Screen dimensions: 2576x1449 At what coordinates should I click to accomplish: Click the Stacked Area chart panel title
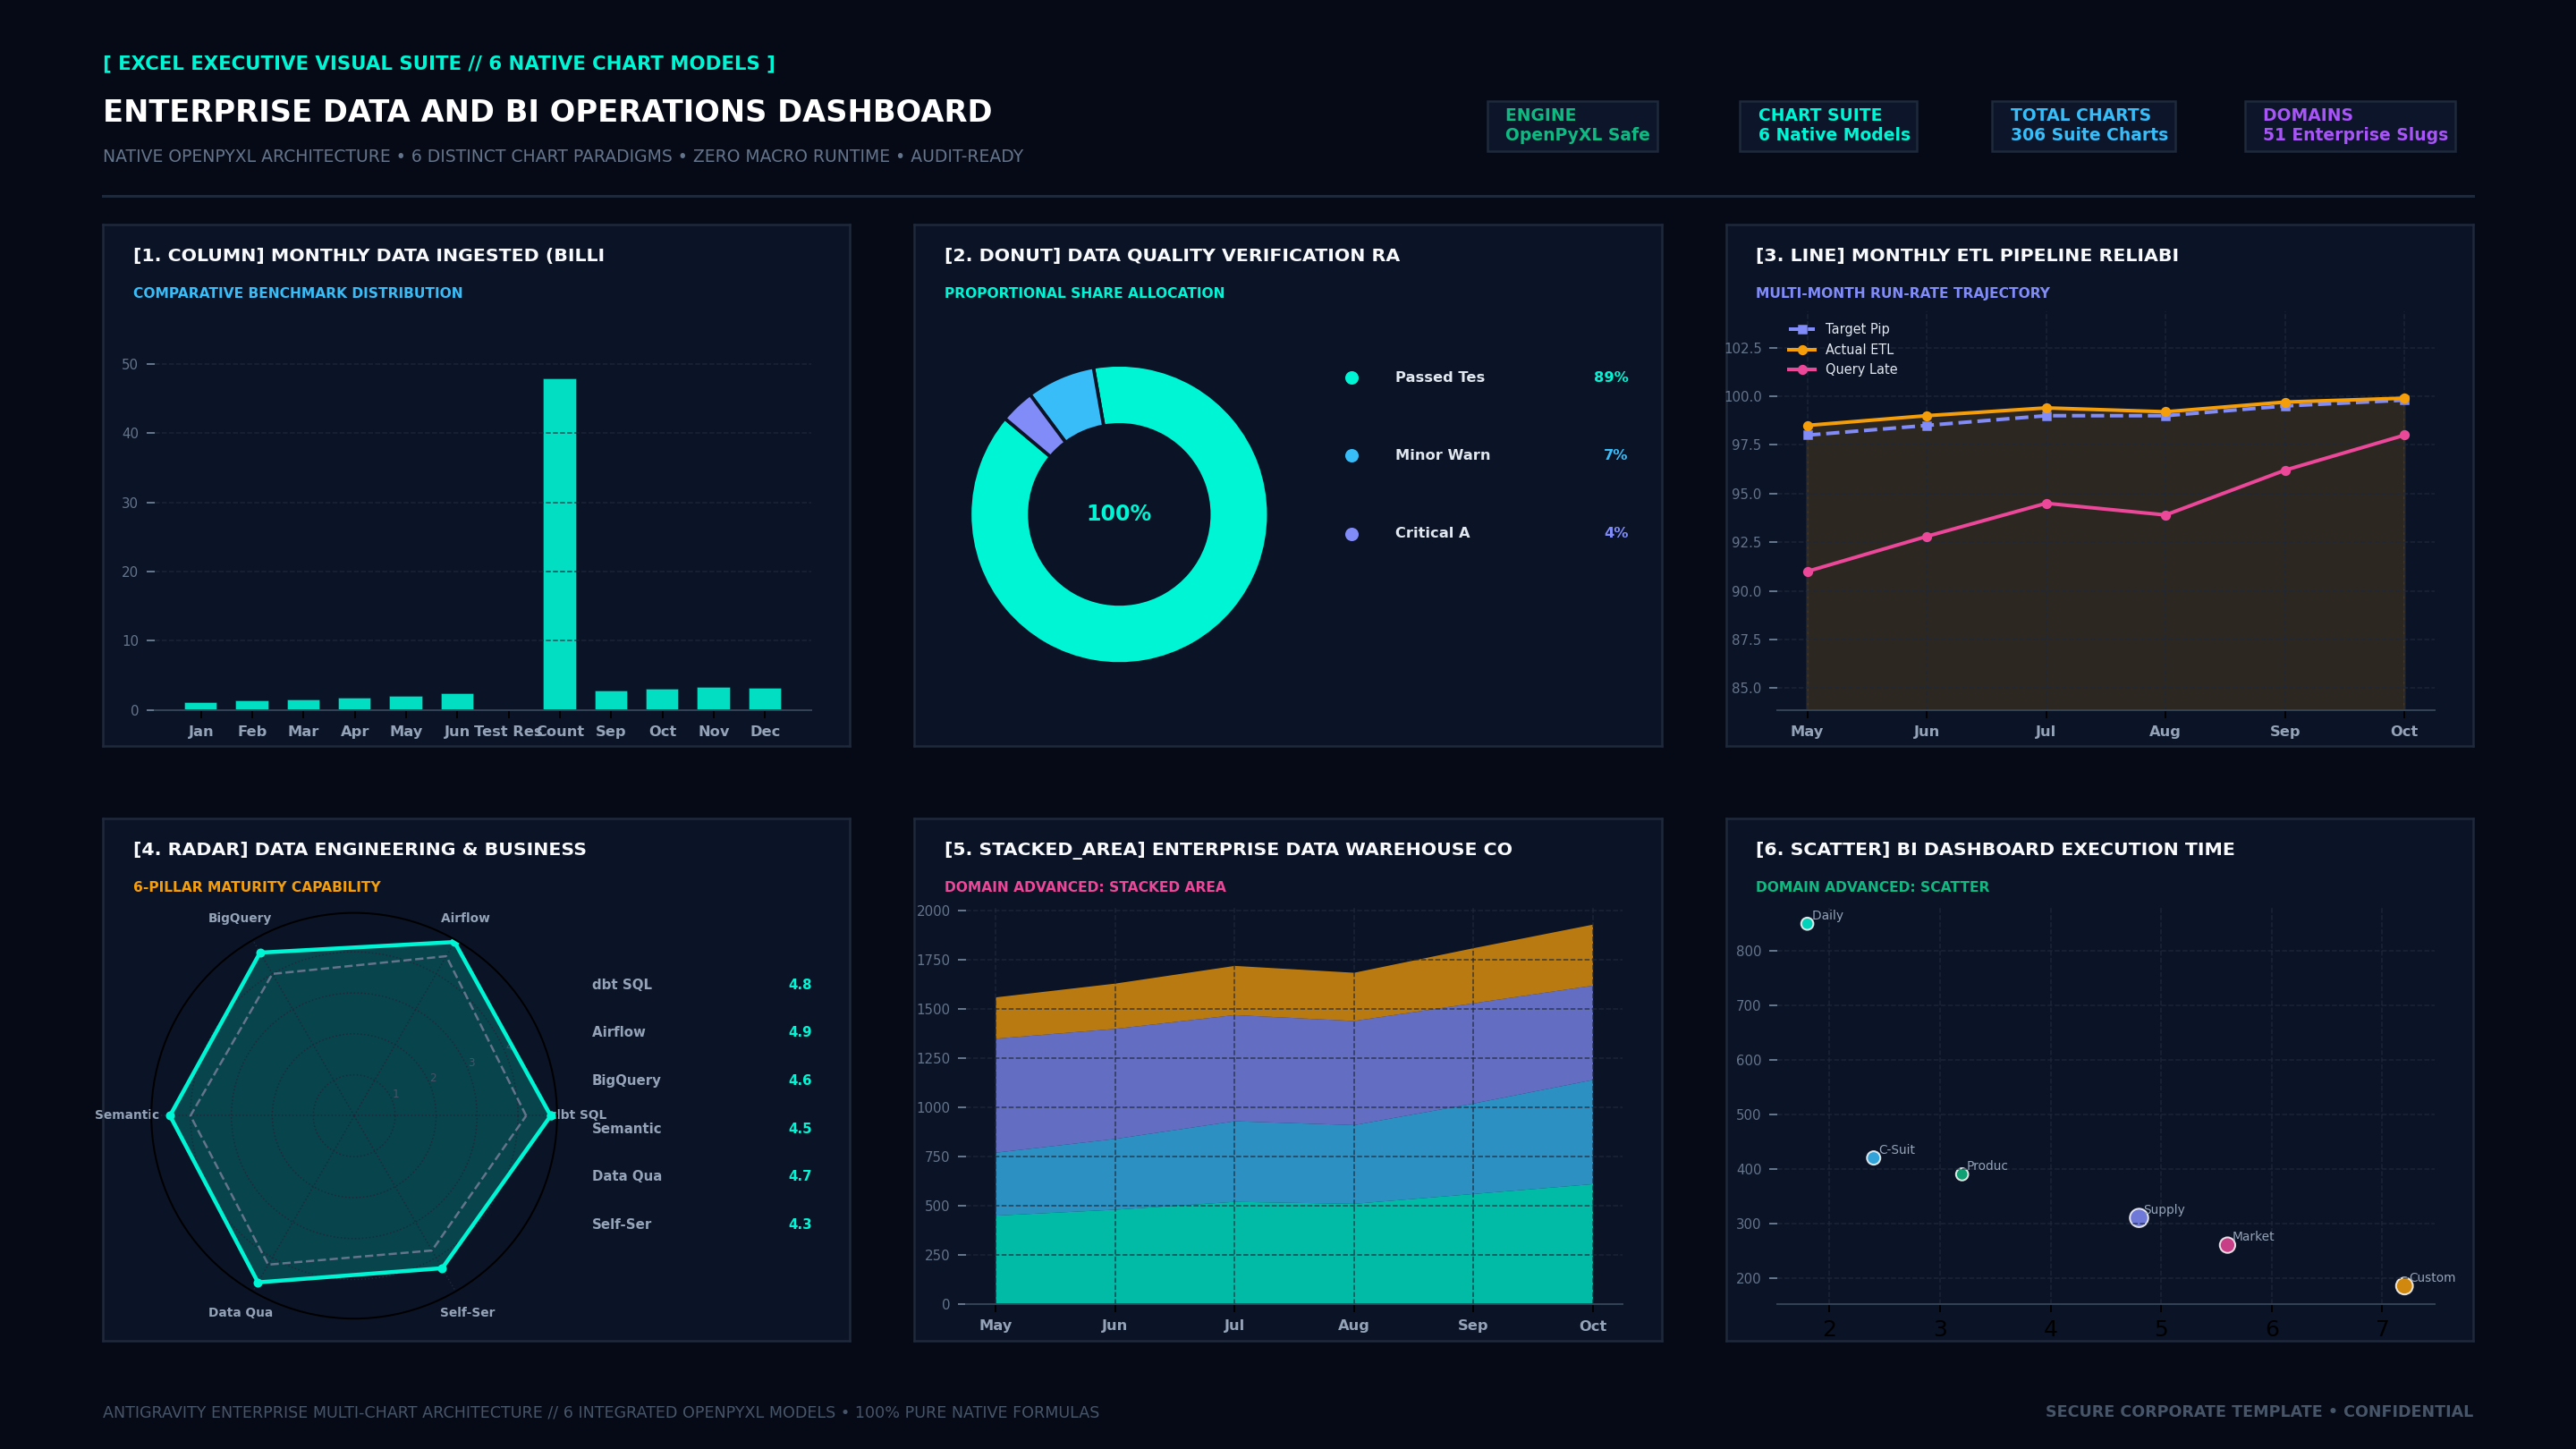pyautogui.click(x=1228, y=850)
